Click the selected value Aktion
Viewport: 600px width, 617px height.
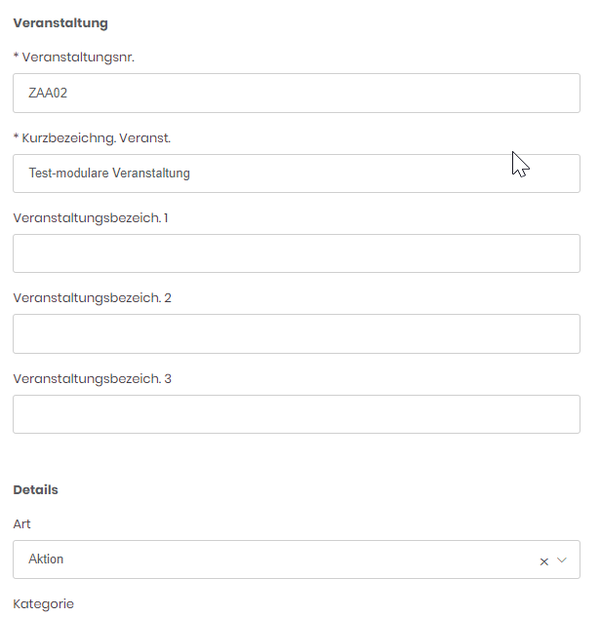click(x=46, y=559)
